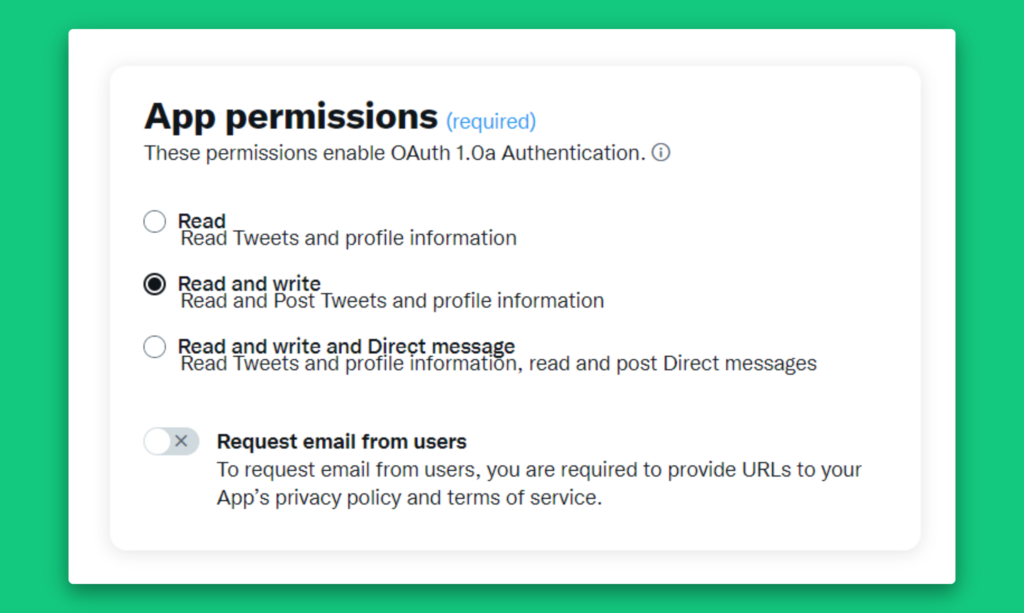
Task: Click "Read and Post Tweets and profile information" text
Action: 392,301
